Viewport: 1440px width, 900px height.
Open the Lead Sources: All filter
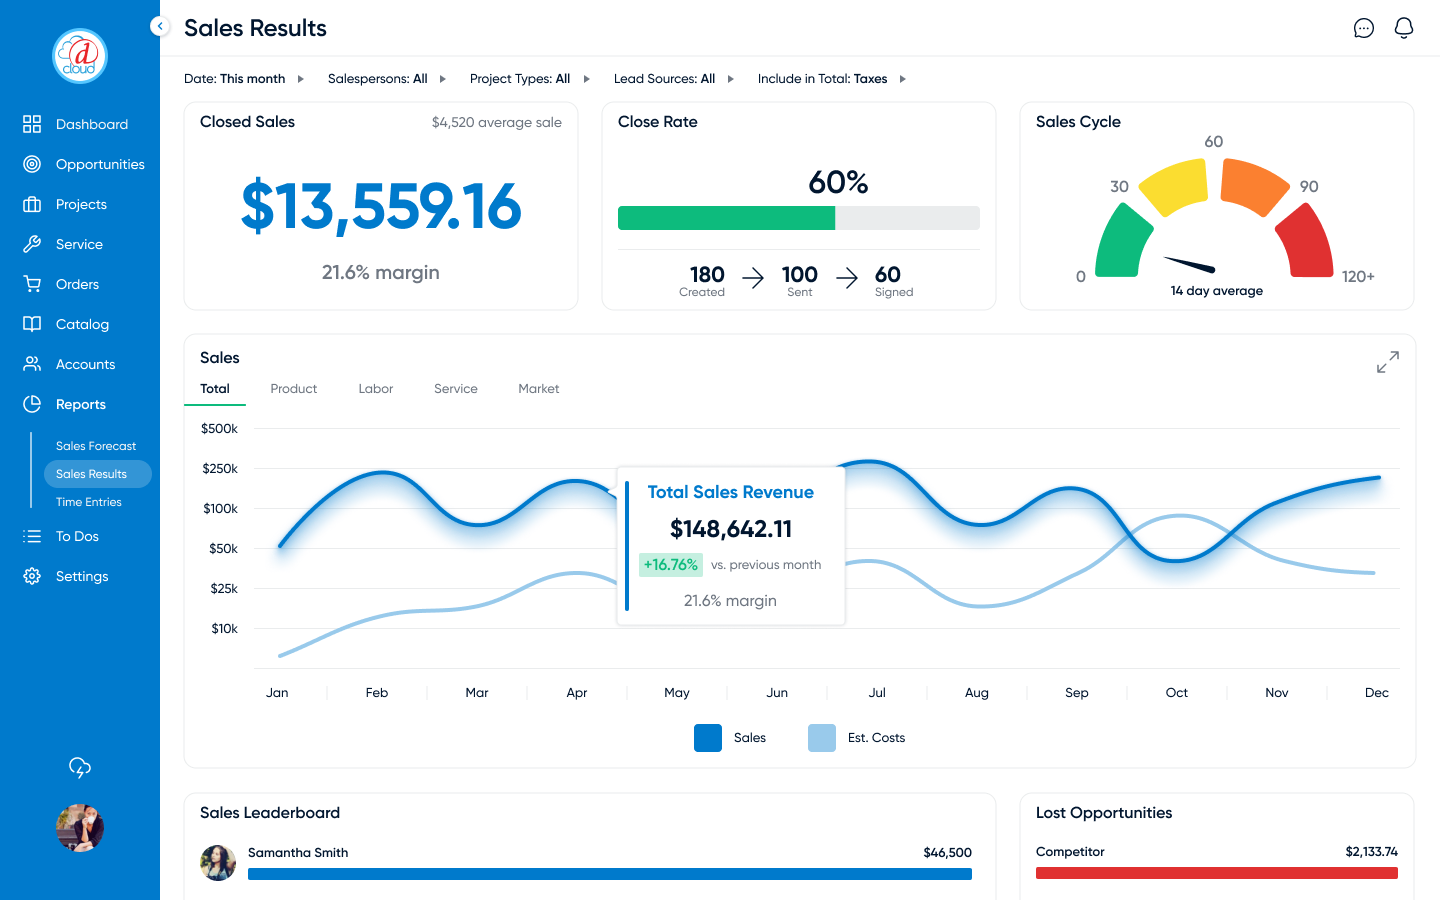pyautogui.click(x=674, y=79)
